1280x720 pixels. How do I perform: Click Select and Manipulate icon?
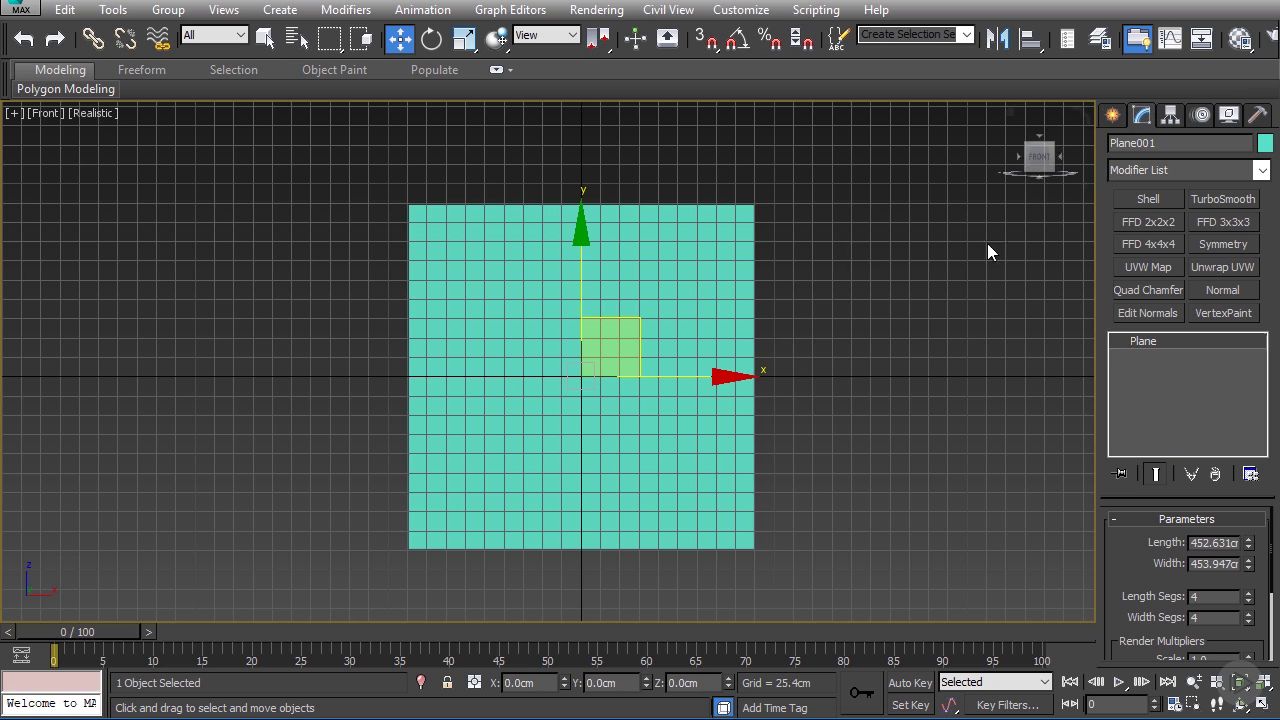tap(635, 39)
